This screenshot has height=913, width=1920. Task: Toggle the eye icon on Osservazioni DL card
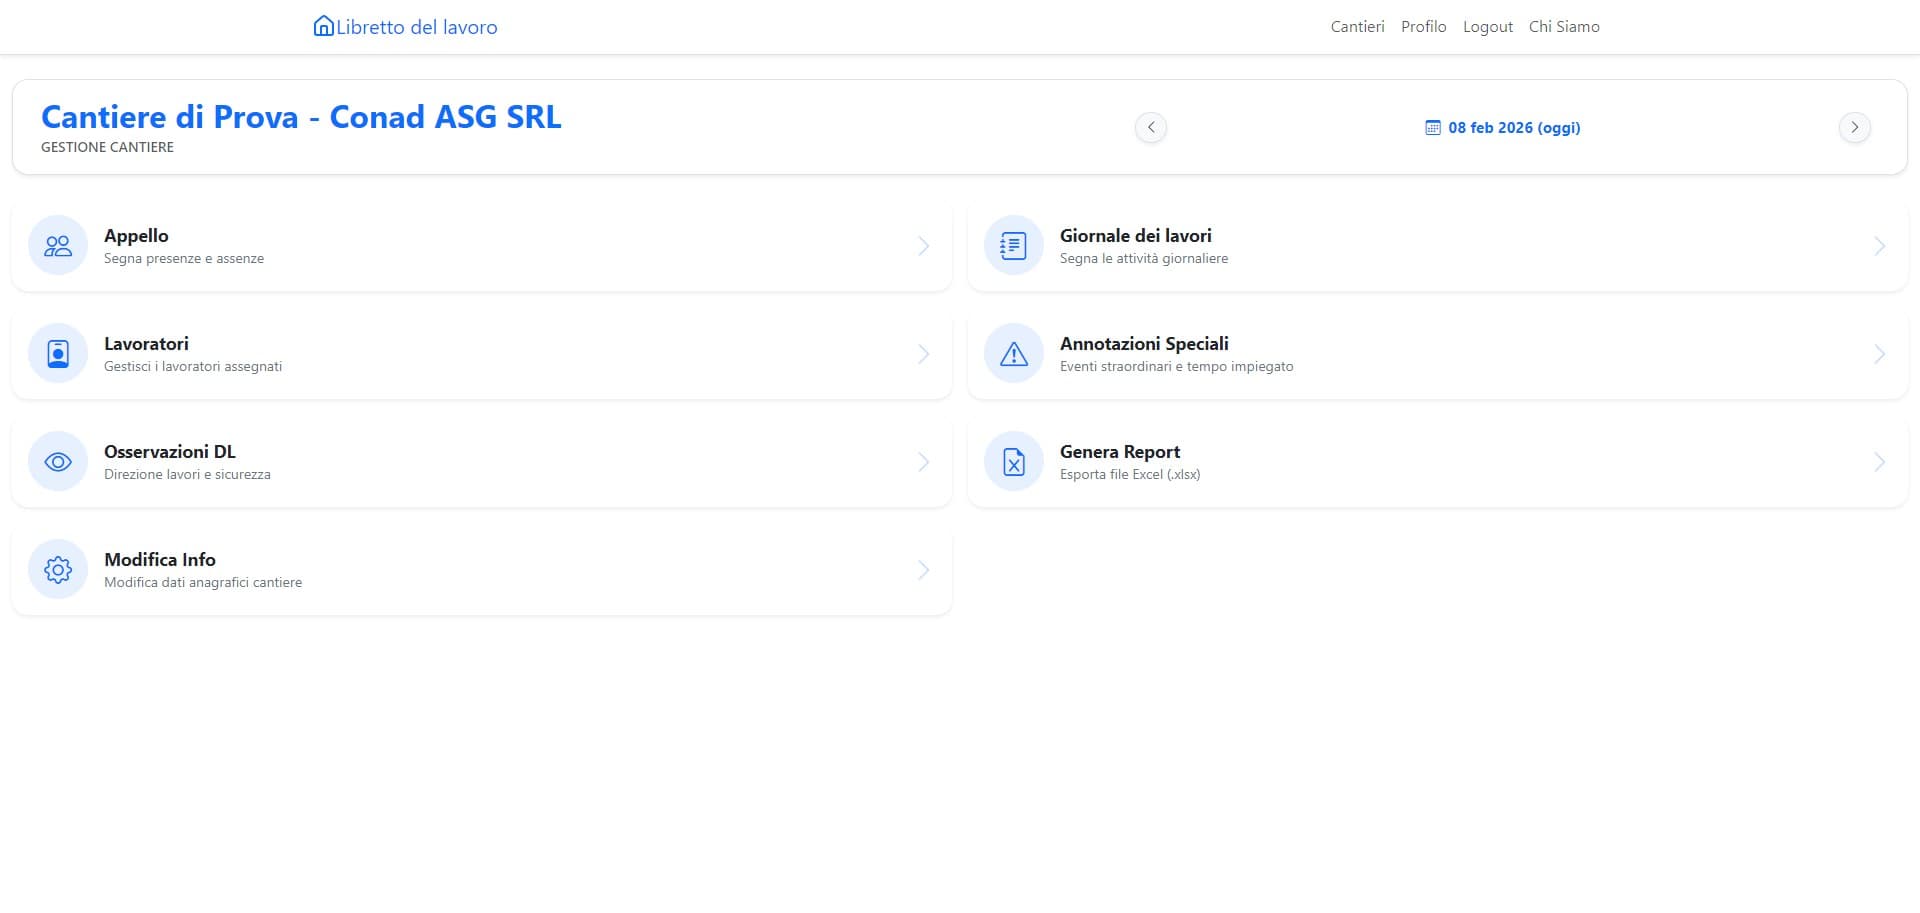coord(57,461)
